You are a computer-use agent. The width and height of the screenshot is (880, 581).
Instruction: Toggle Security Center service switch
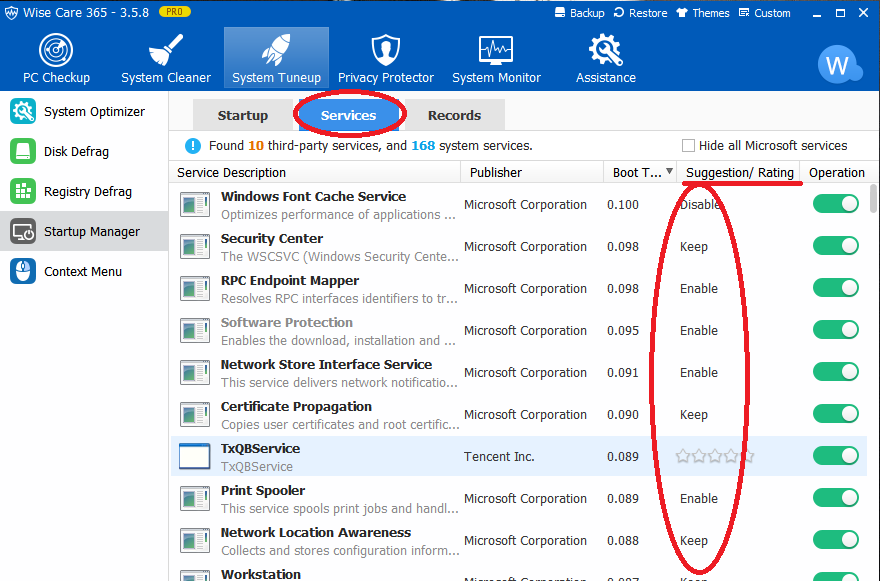[x=836, y=246]
